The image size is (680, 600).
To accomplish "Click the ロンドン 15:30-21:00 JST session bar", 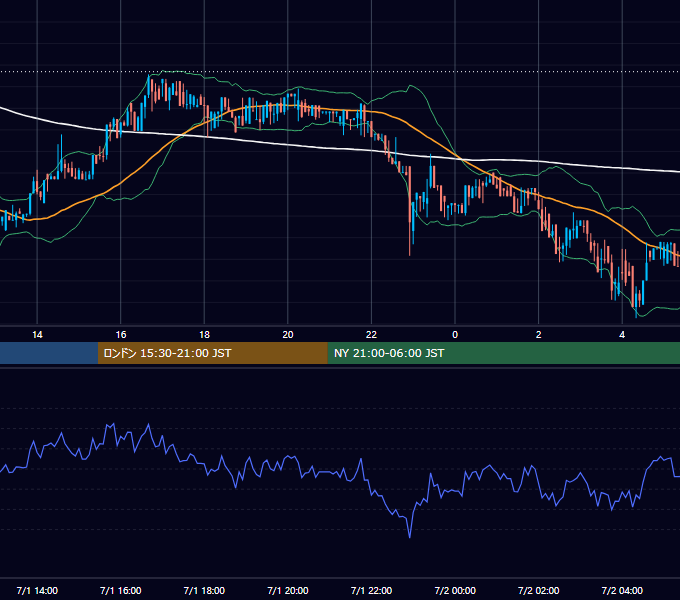I will click(x=212, y=353).
